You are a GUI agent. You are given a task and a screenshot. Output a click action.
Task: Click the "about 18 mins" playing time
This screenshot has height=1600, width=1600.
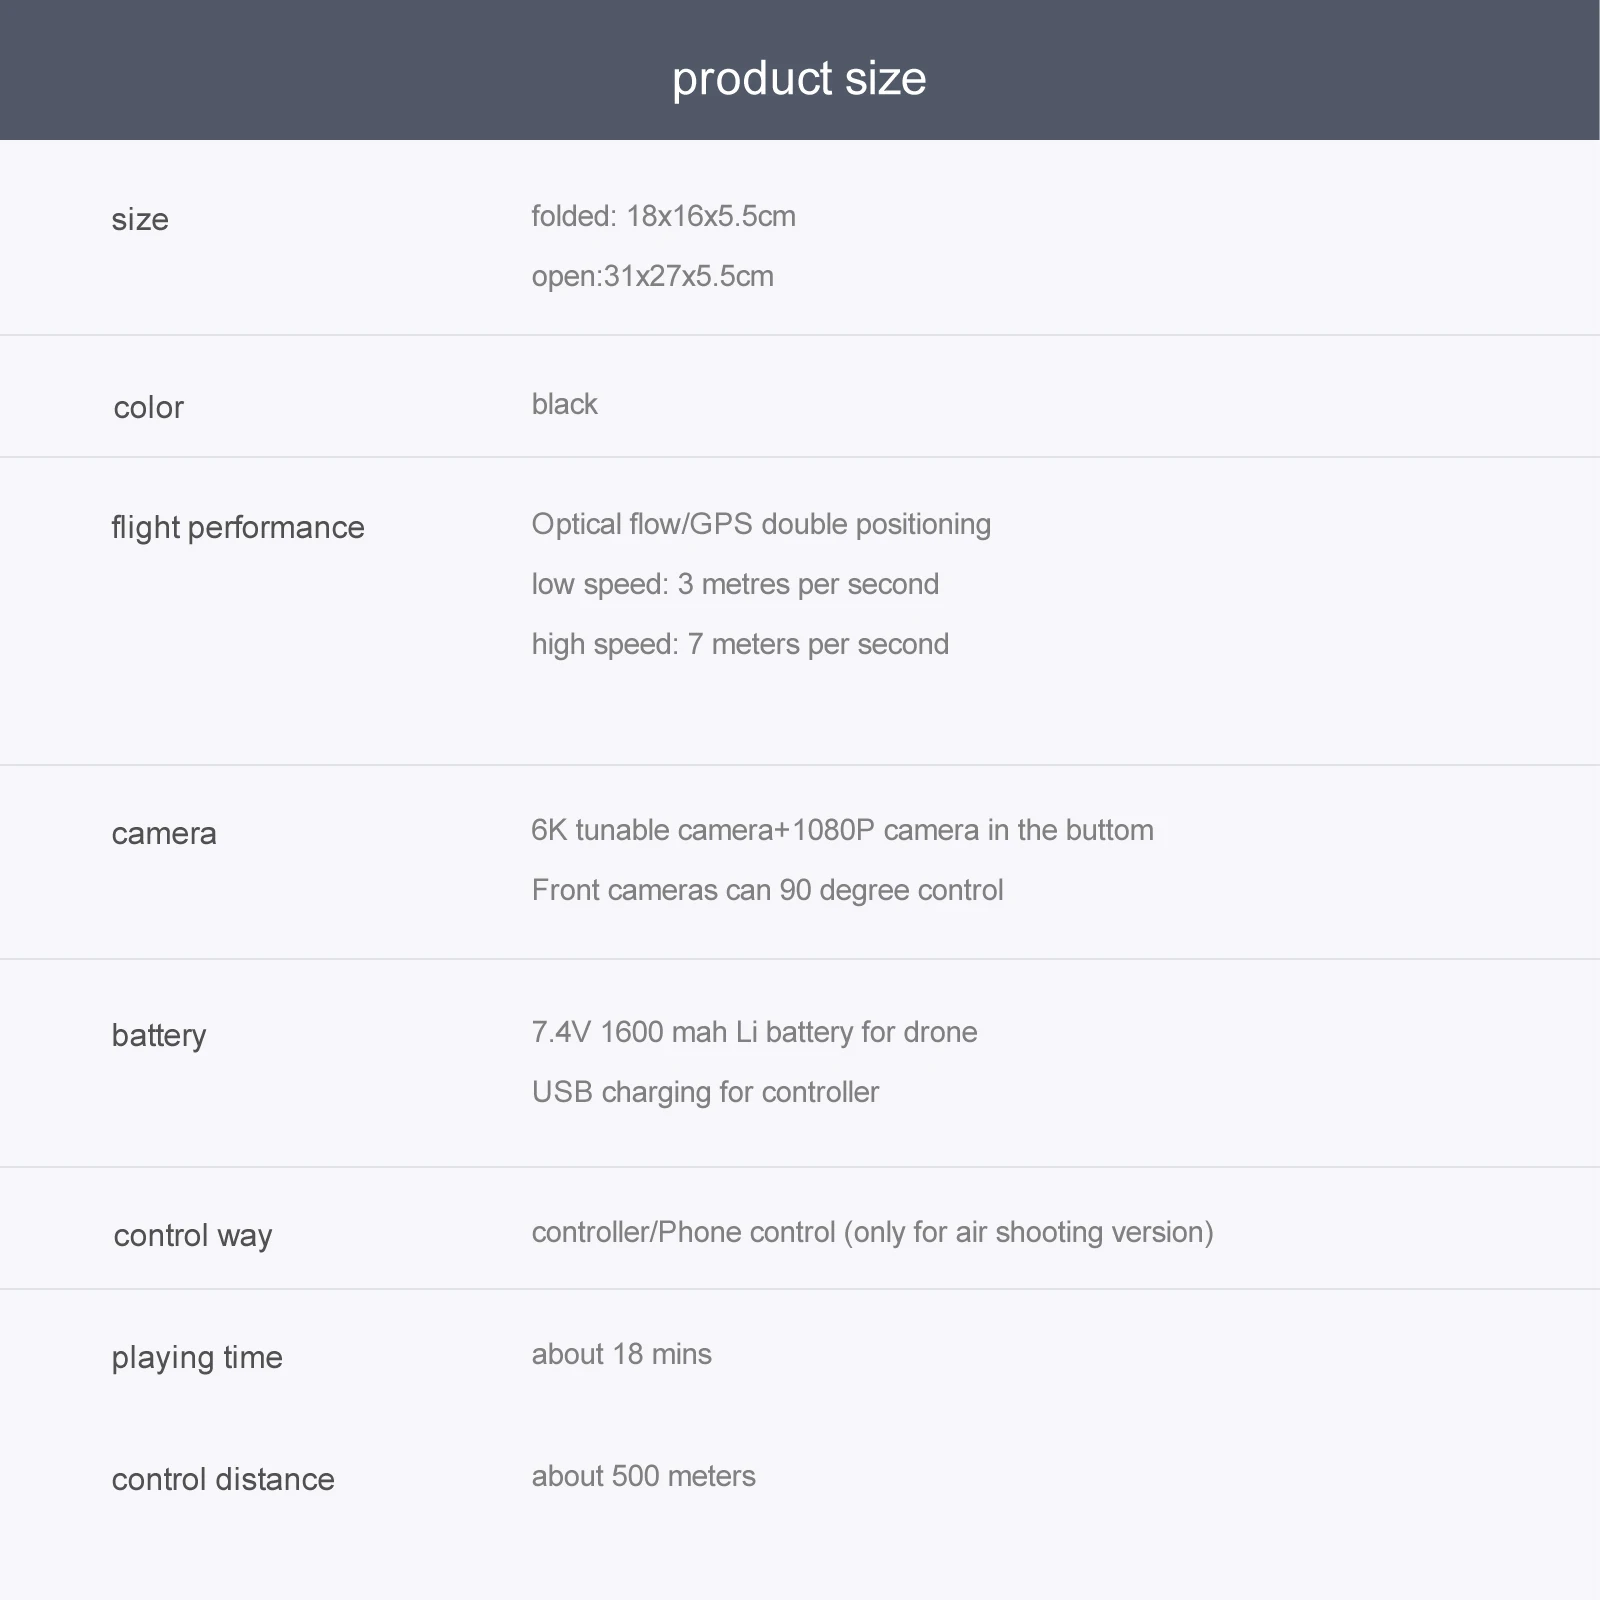621,1354
